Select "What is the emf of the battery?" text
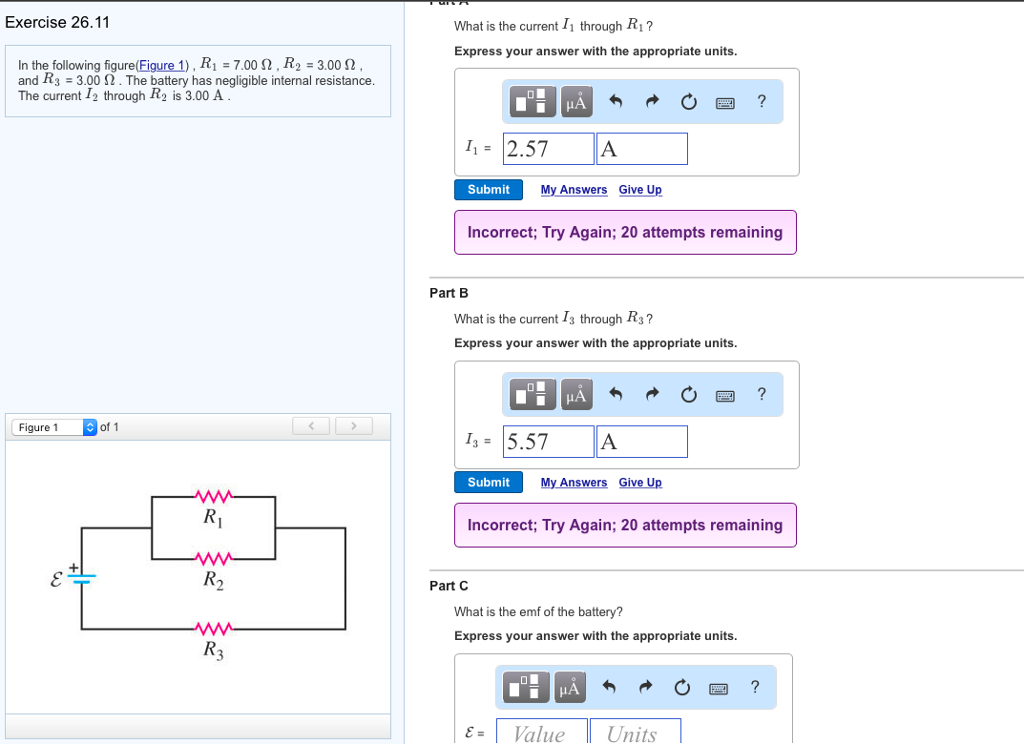The height and width of the screenshot is (744, 1024). click(x=538, y=611)
